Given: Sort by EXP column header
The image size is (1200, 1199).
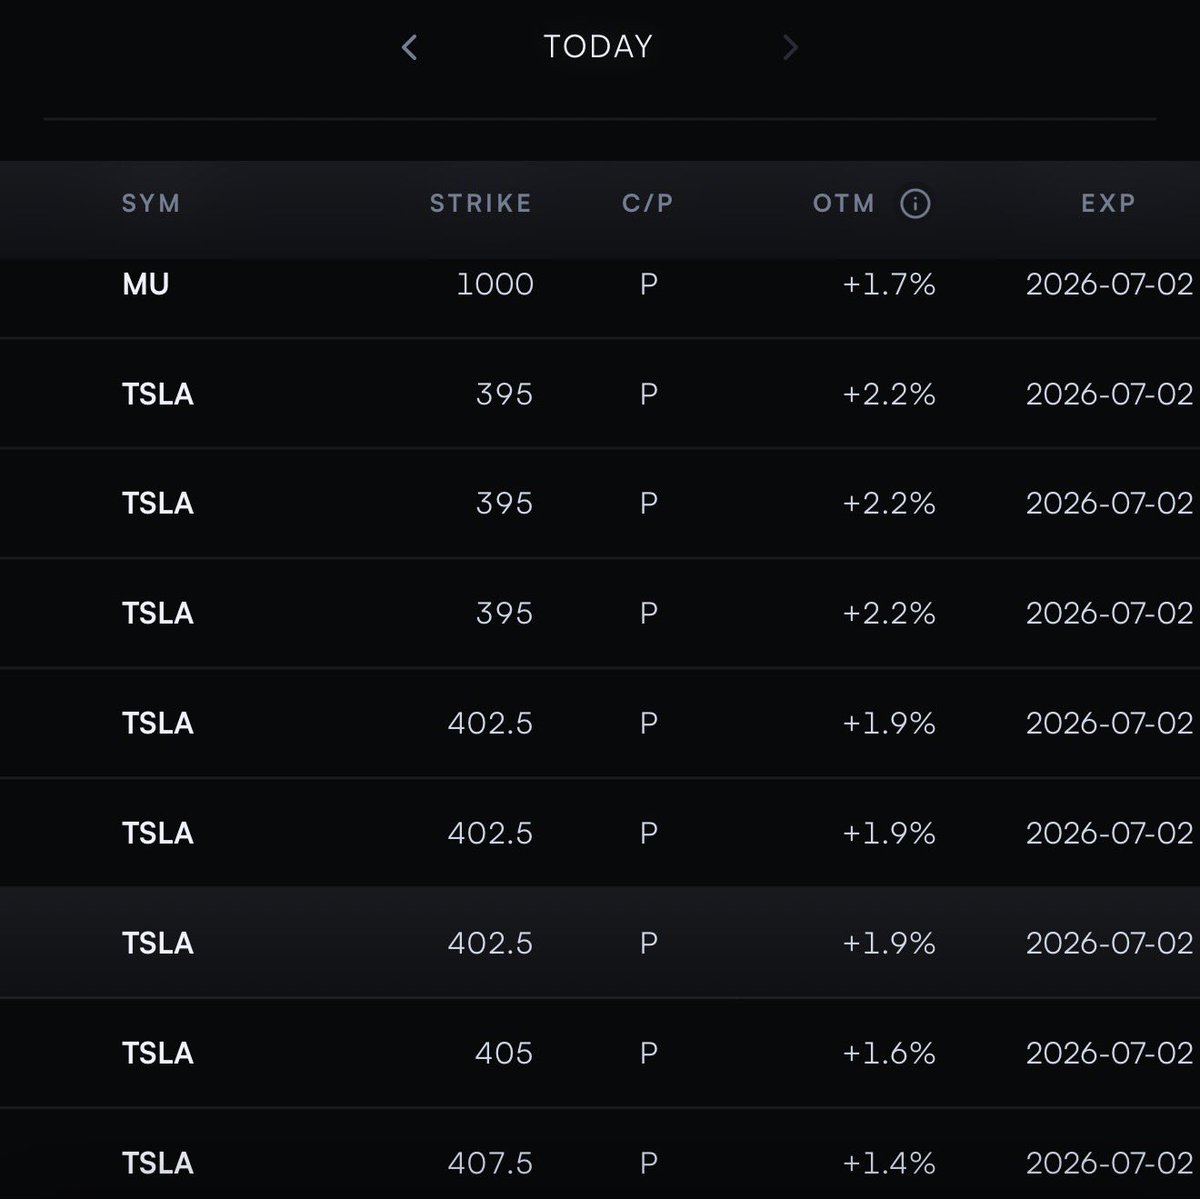Looking at the screenshot, I should coord(1108,204).
